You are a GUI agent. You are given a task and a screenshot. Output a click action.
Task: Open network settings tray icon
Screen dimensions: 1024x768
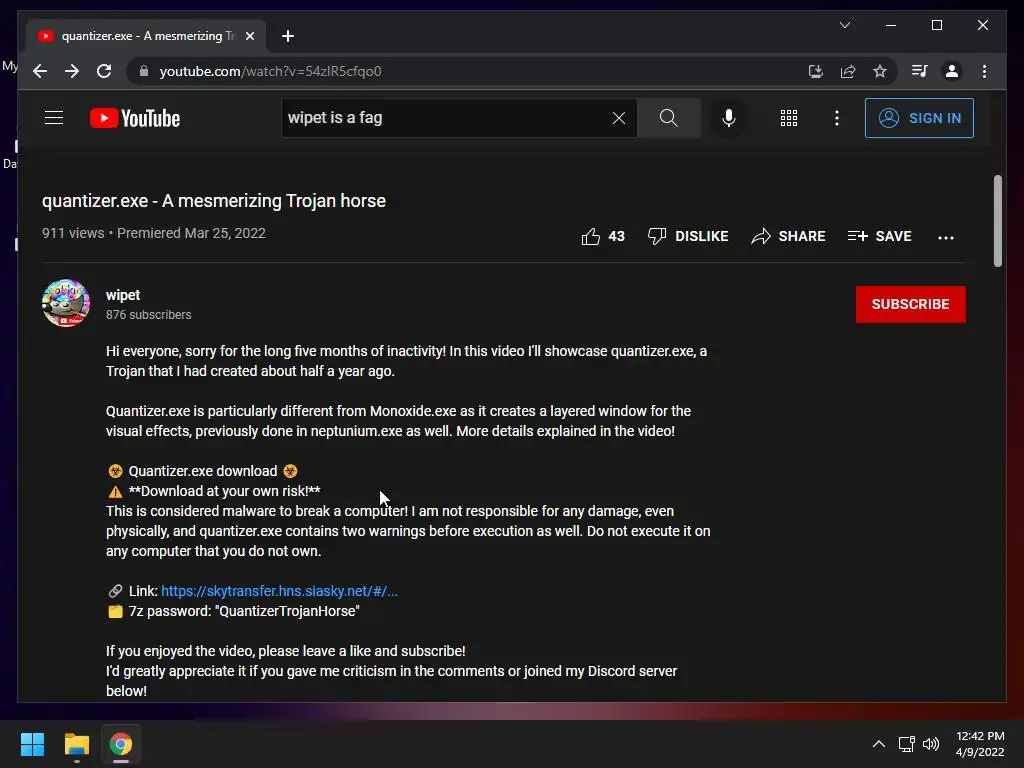(x=906, y=744)
